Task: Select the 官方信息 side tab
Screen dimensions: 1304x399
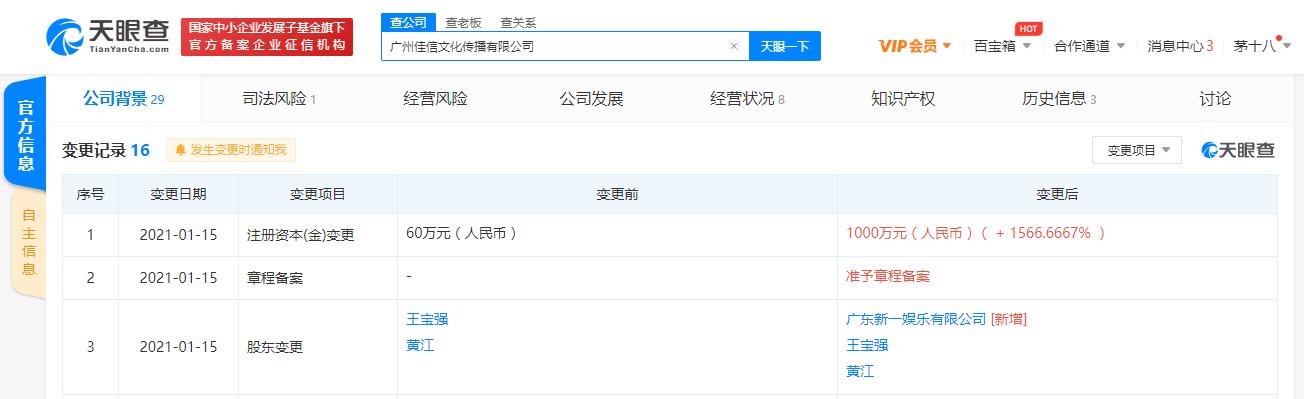Action: [26, 133]
